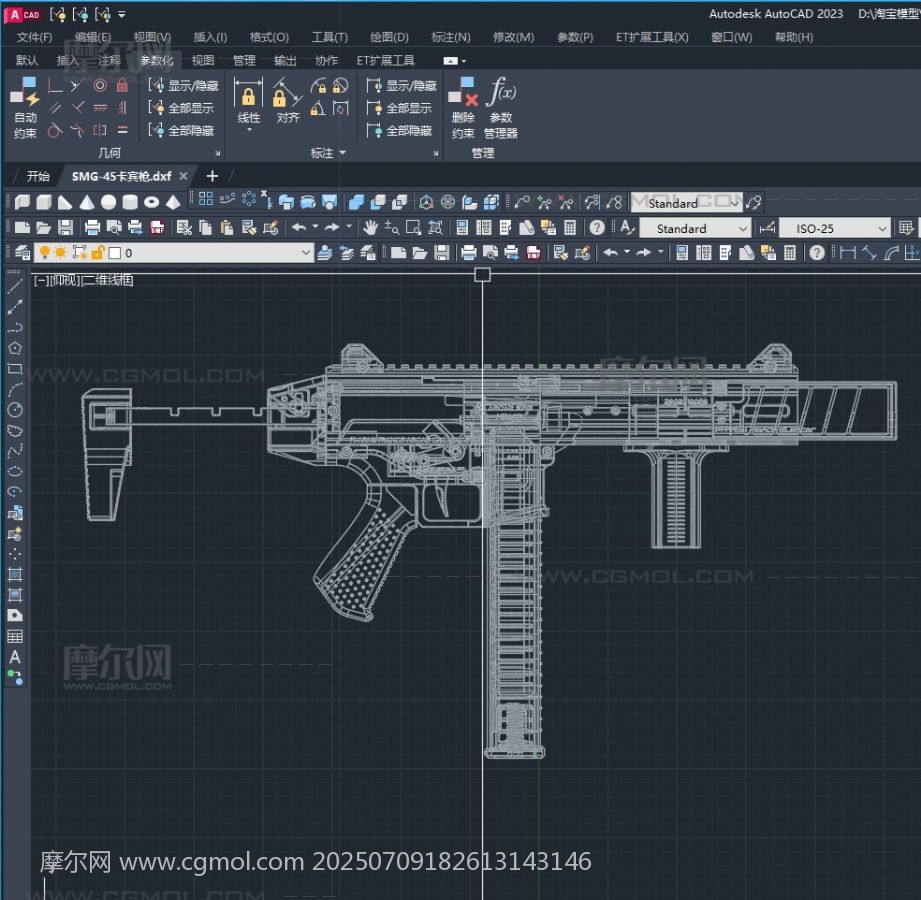Open the ISO-25 dimension style dropdown

point(882,229)
